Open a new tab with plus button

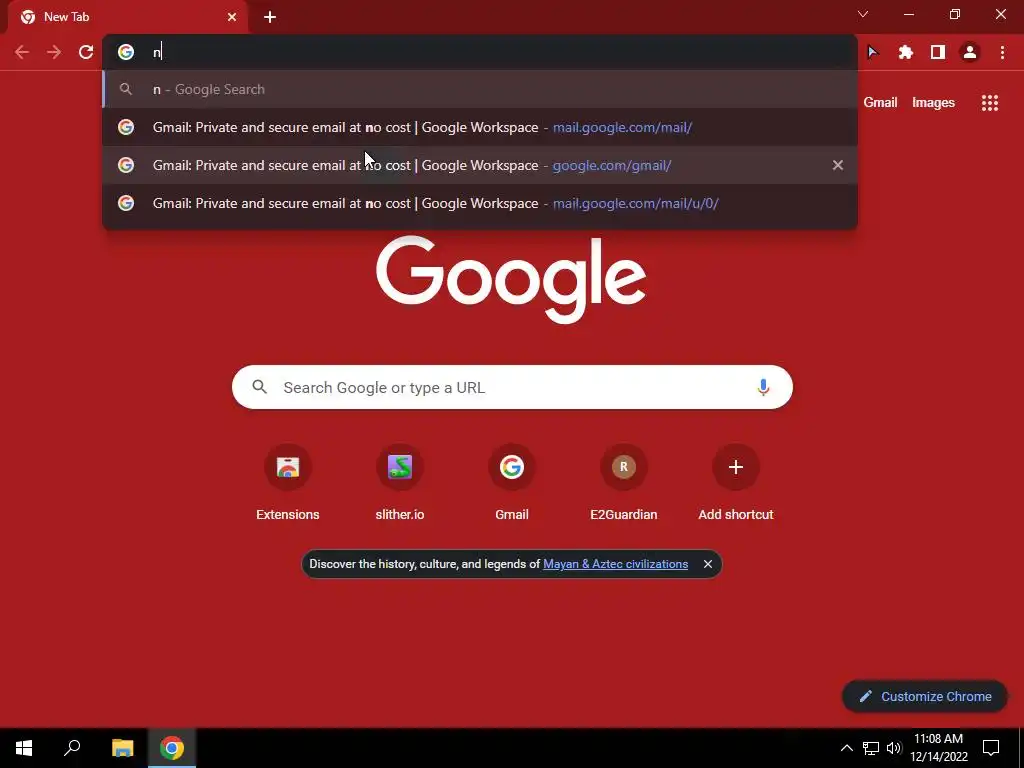coord(270,17)
